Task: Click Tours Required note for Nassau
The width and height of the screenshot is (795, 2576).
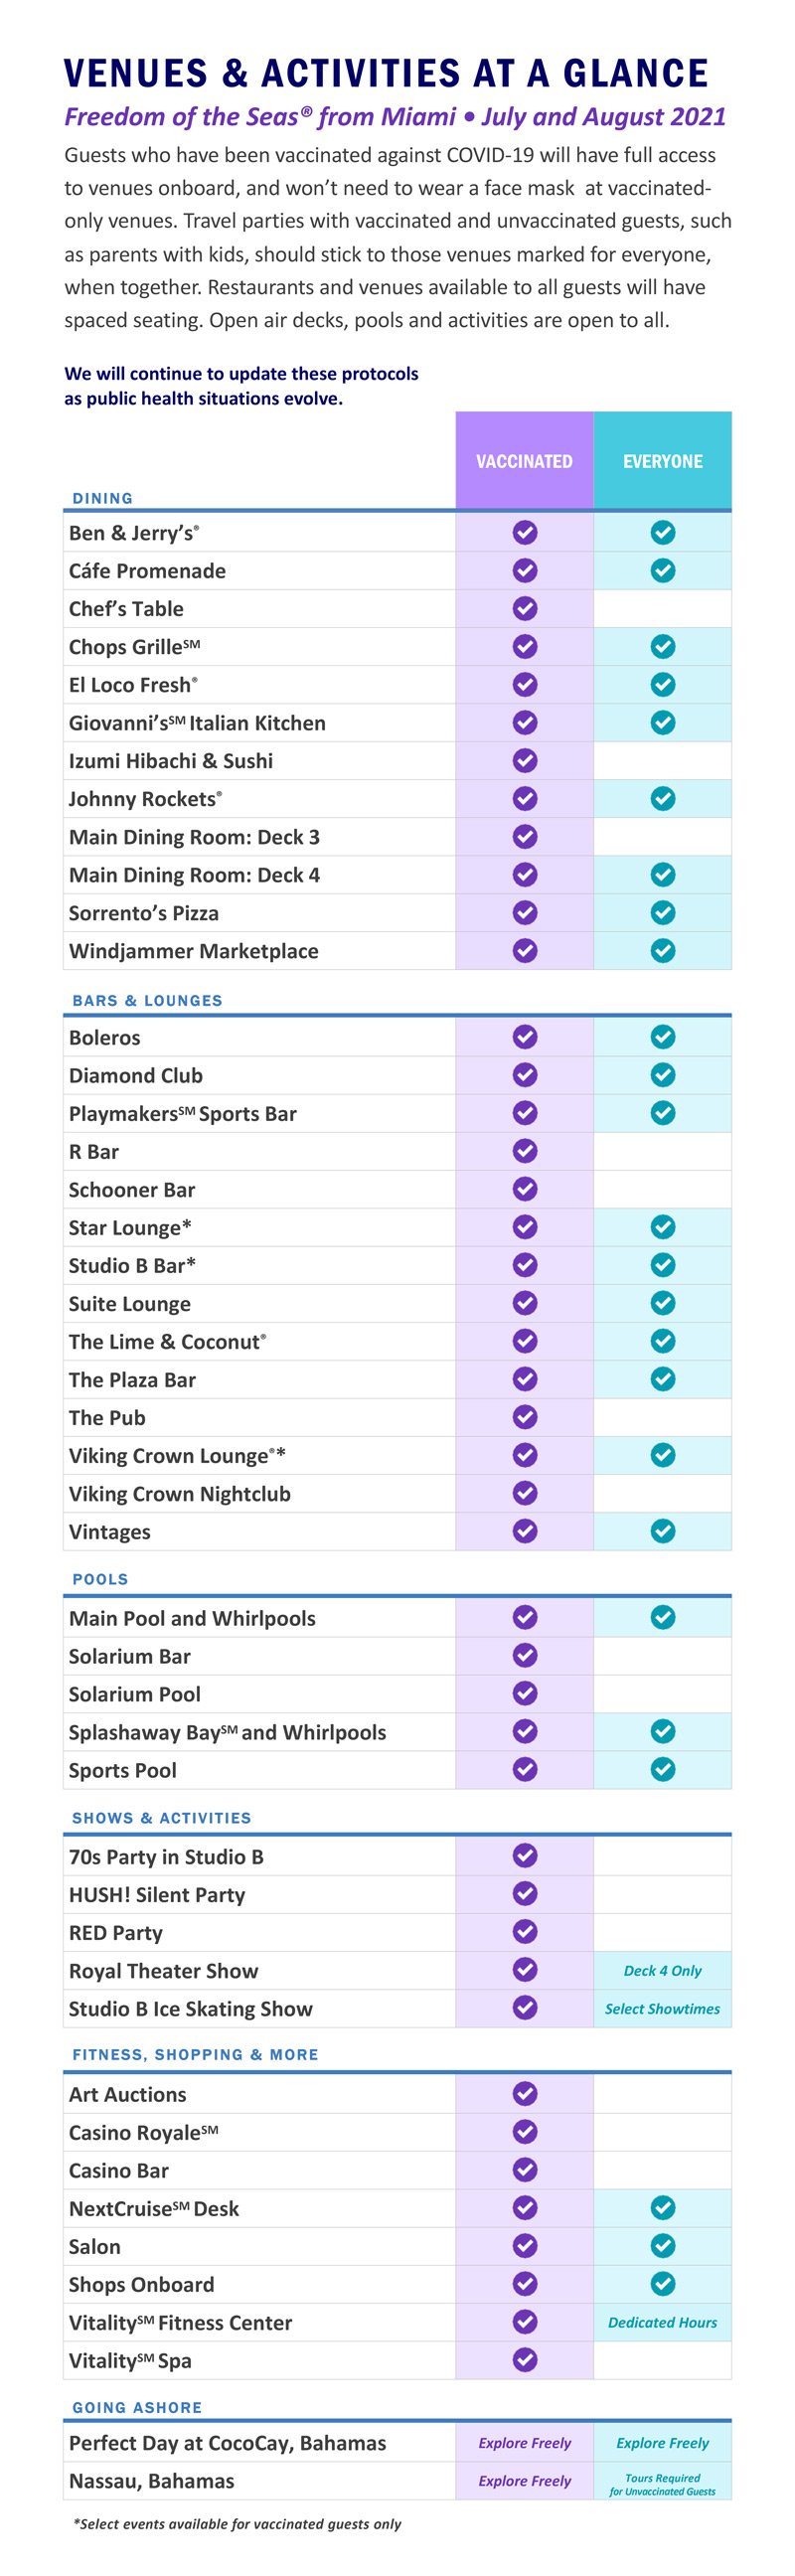Action: [x=663, y=2484]
